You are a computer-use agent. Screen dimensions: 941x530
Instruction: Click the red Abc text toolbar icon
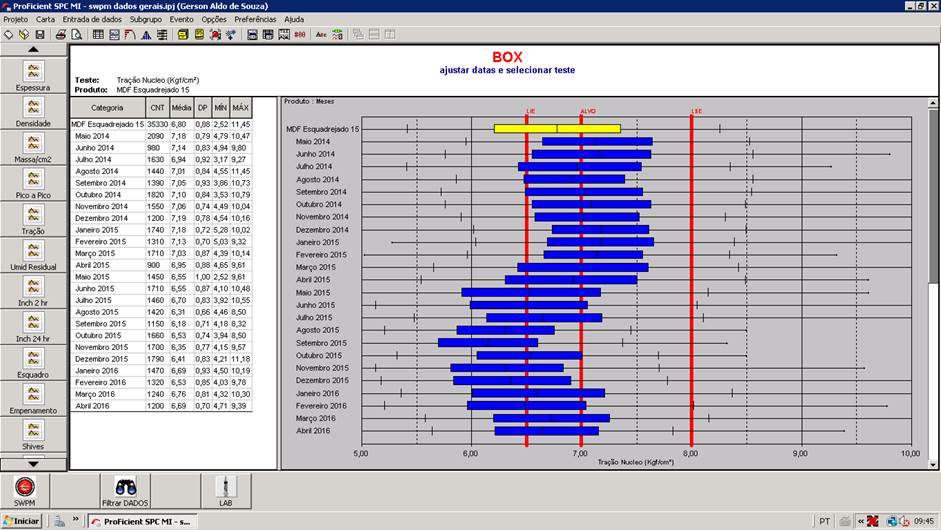coord(321,35)
